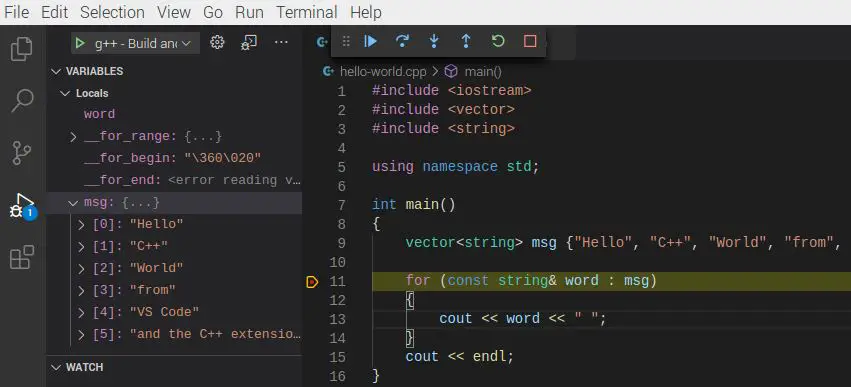Expand the [5] "and the C++ extensio" element

pos(81,334)
